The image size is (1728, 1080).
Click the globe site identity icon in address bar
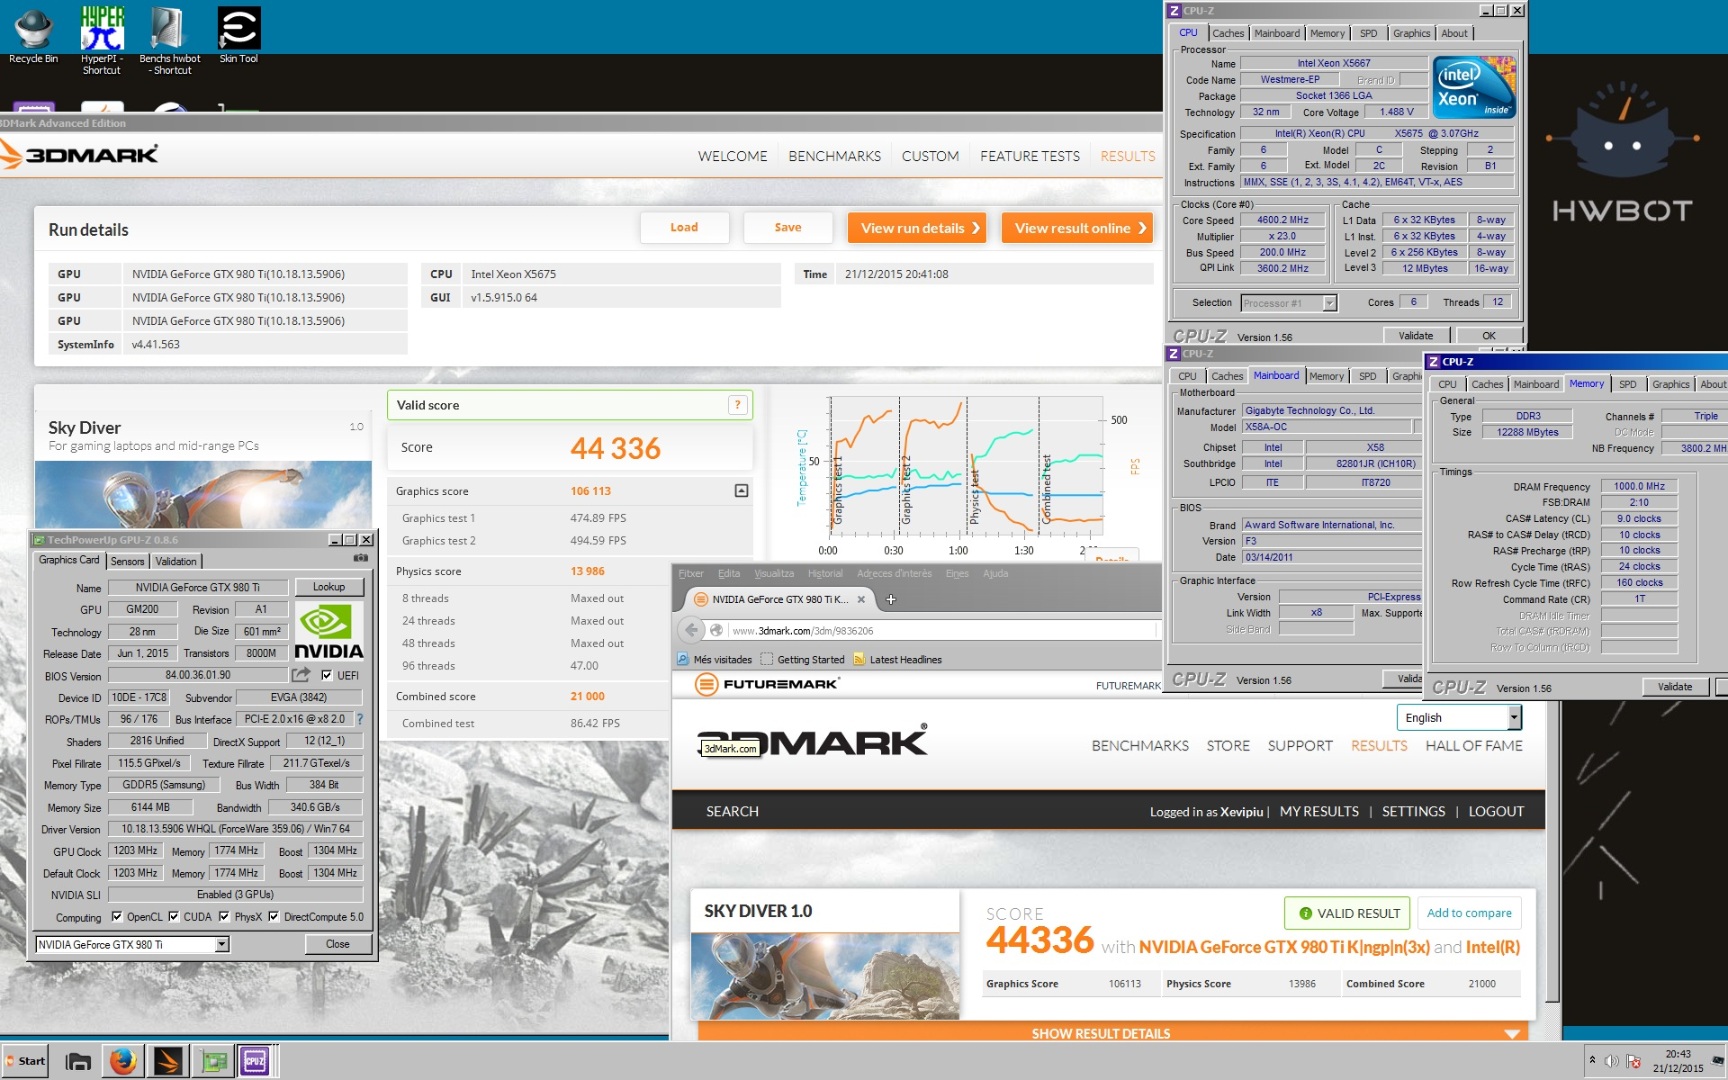pos(716,630)
